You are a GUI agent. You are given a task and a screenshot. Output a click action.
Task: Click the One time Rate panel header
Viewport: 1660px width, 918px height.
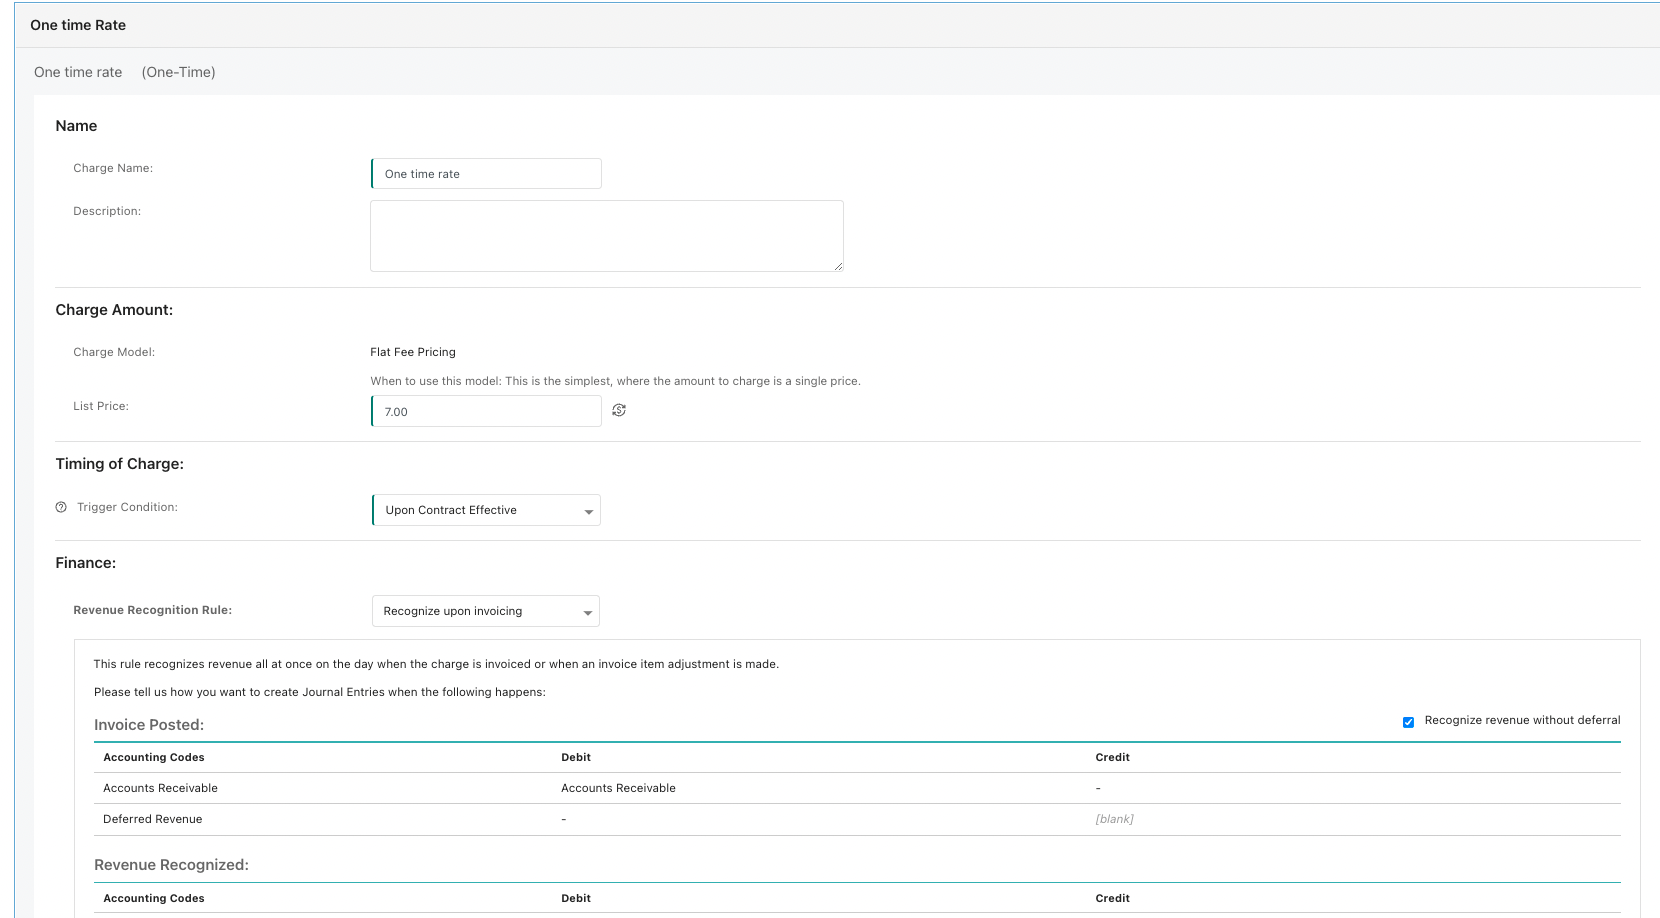pyautogui.click(x=78, y=25)
